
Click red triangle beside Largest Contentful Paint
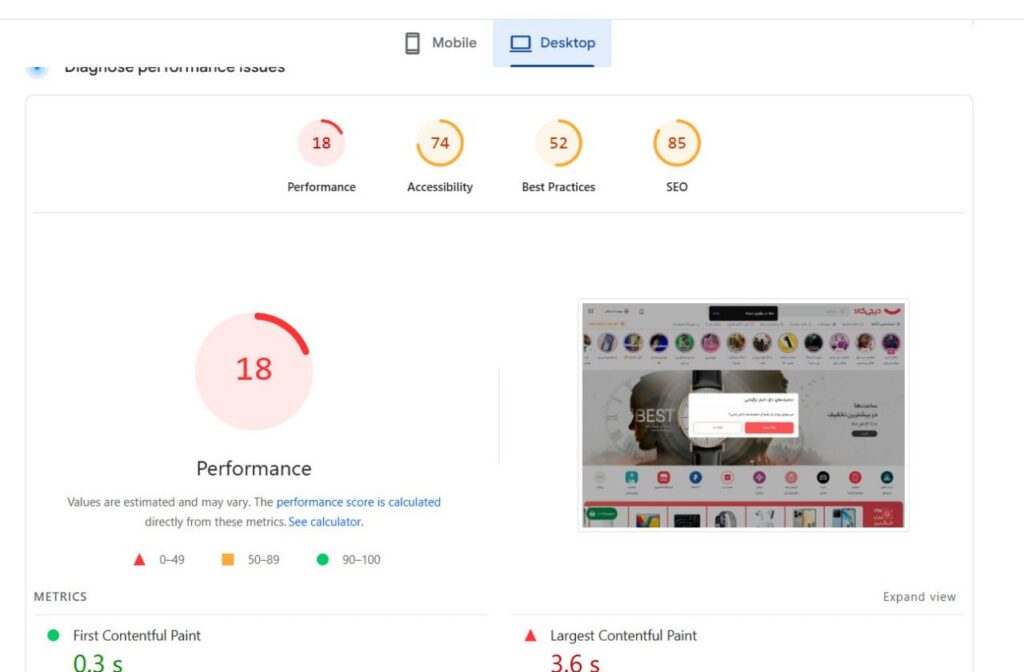point(531,635)
